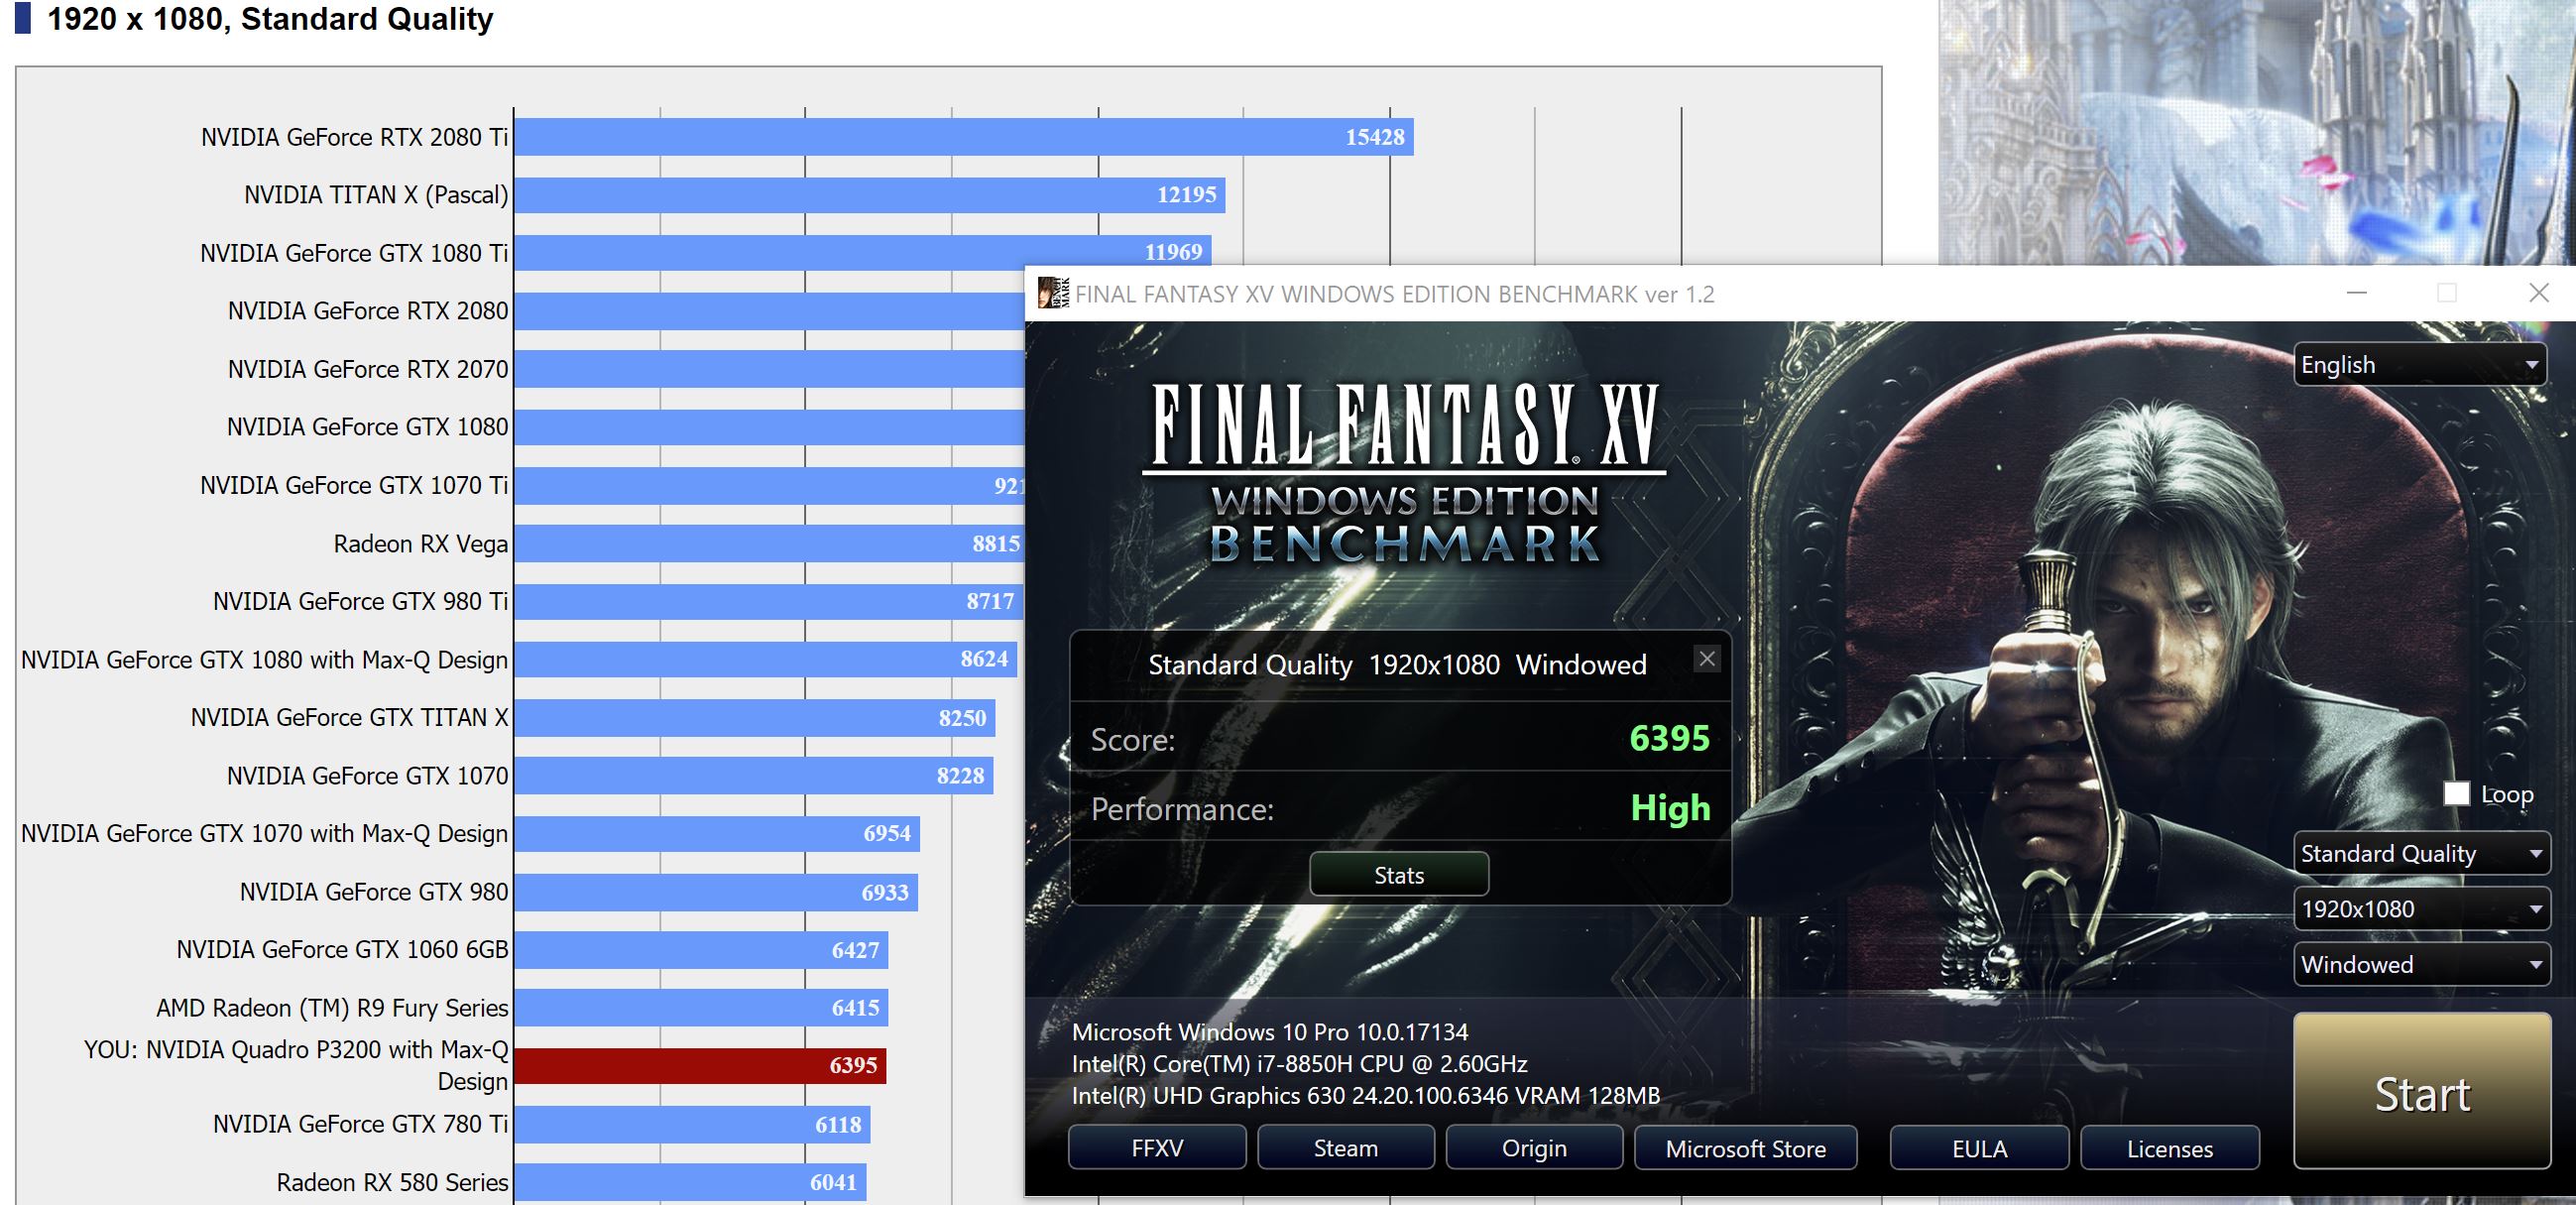Click the benchmark app icon in title bar
2576x1205 pixels.
pyautogui.click(x=1053, y=293)
